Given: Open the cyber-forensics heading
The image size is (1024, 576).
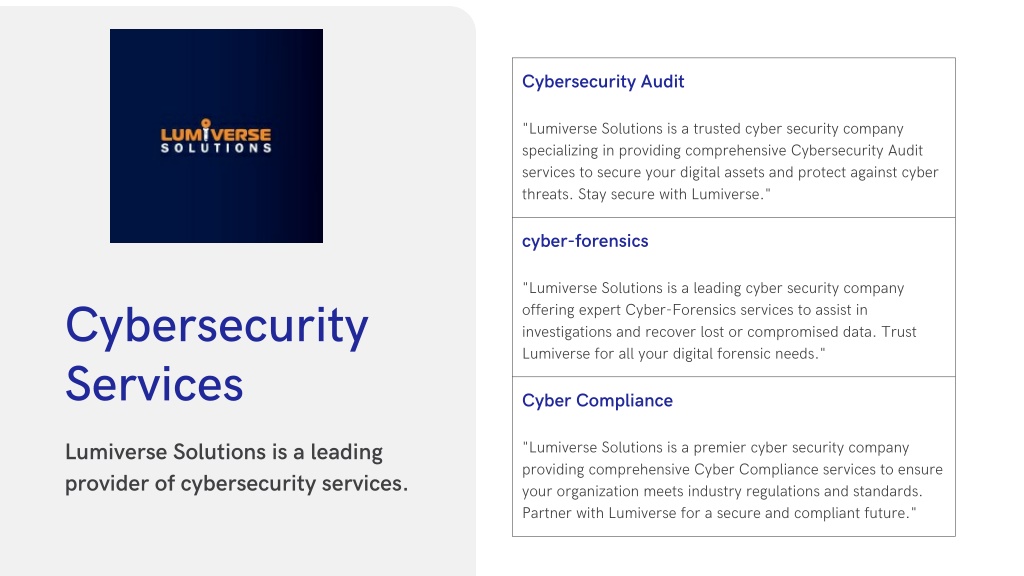Looking at the screenshot, I should tap(585, 241).
